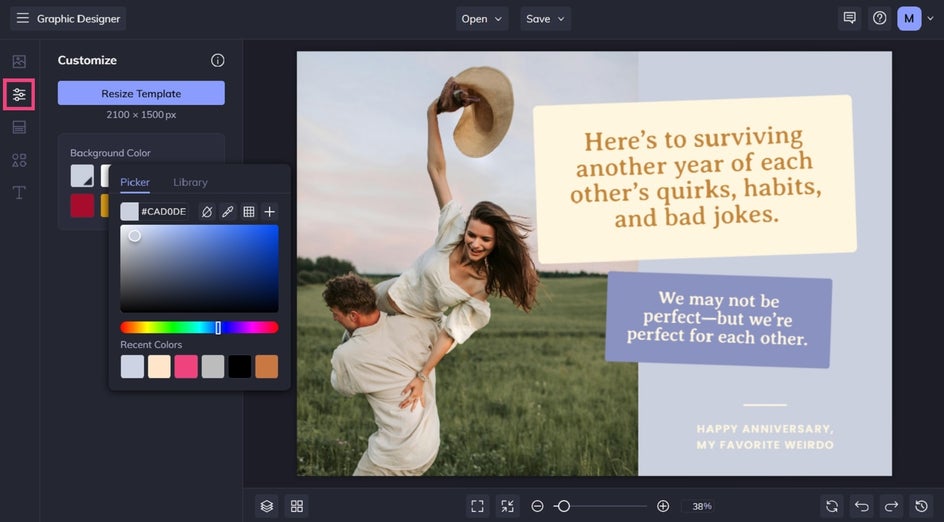Click the fit-to-screen icon

pyautogui.click(x=477, y=506)
